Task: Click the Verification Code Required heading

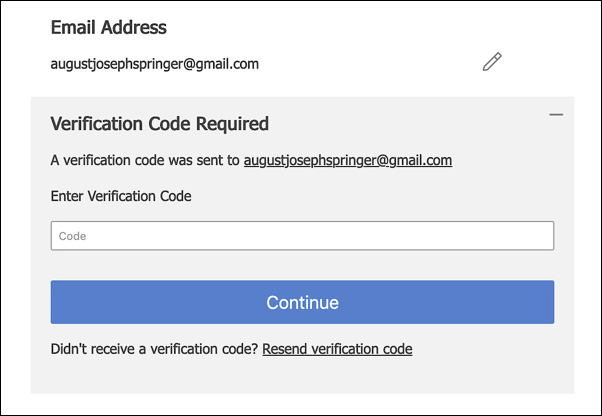Action: point(160,124)
